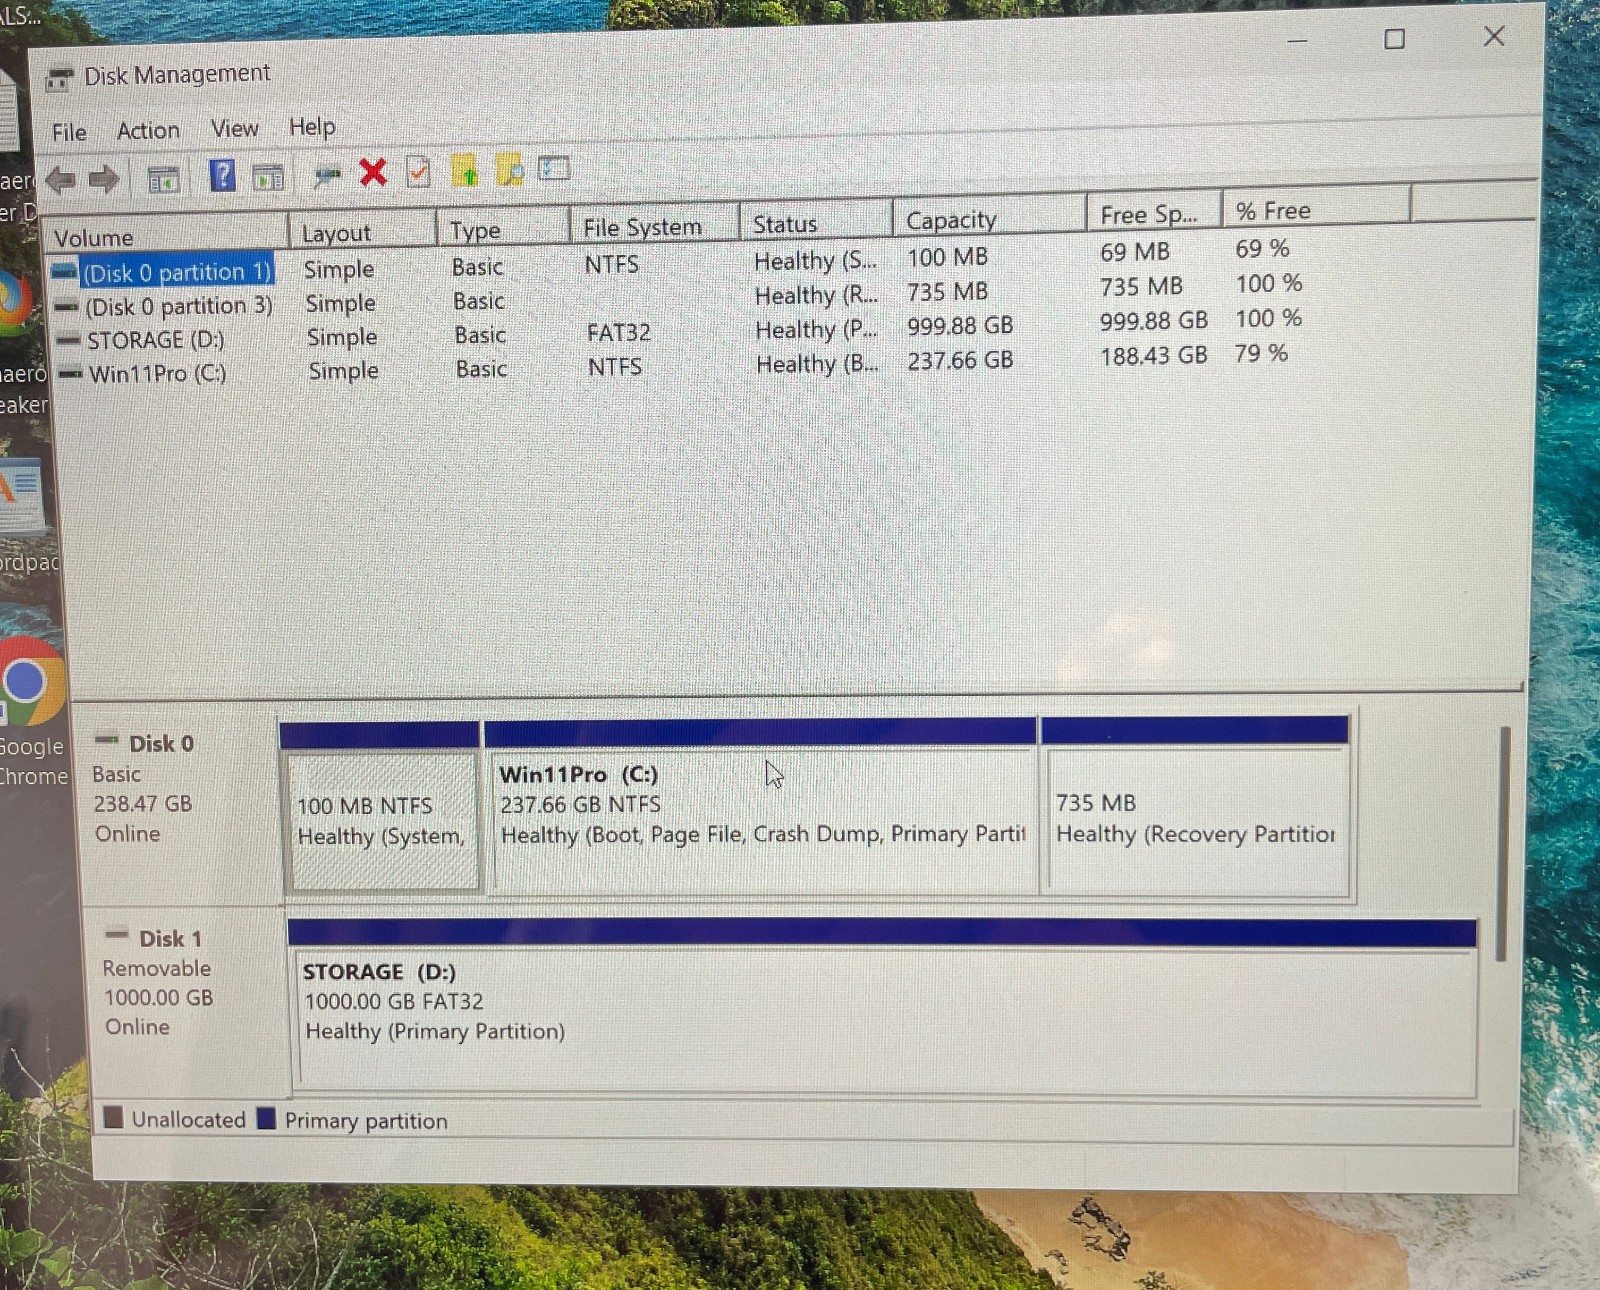
Task: Click the last toolbar settings list icon
Action: tap(554, 168)
